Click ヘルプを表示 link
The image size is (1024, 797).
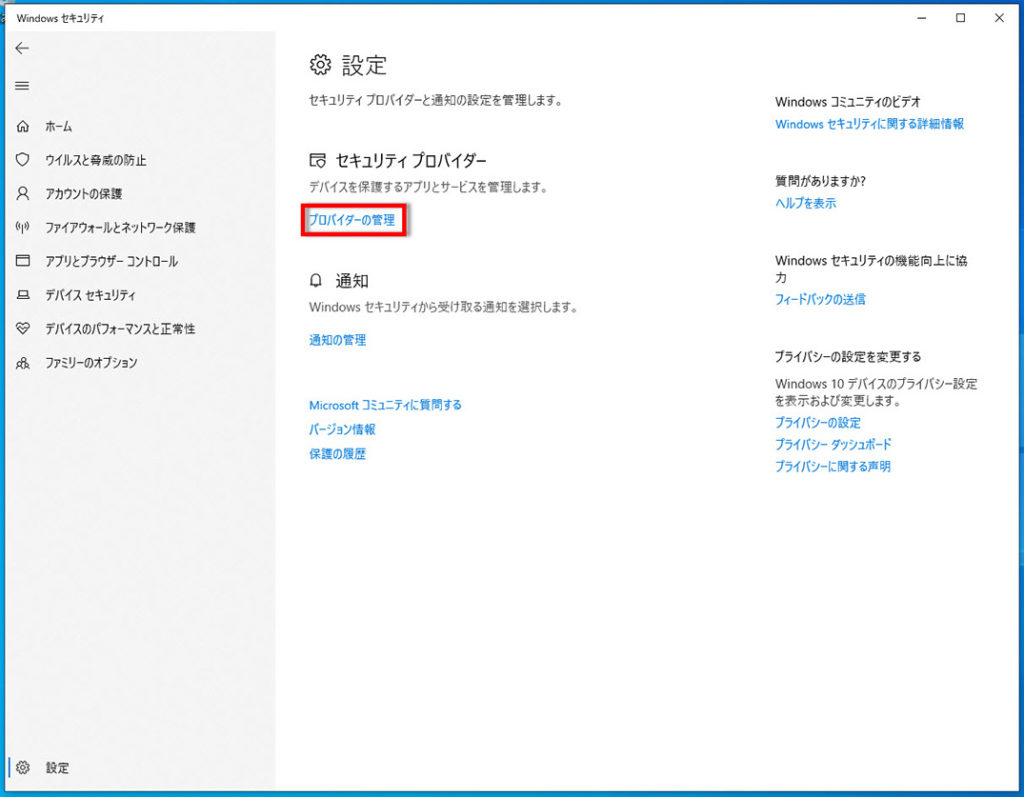coord(805,203)
